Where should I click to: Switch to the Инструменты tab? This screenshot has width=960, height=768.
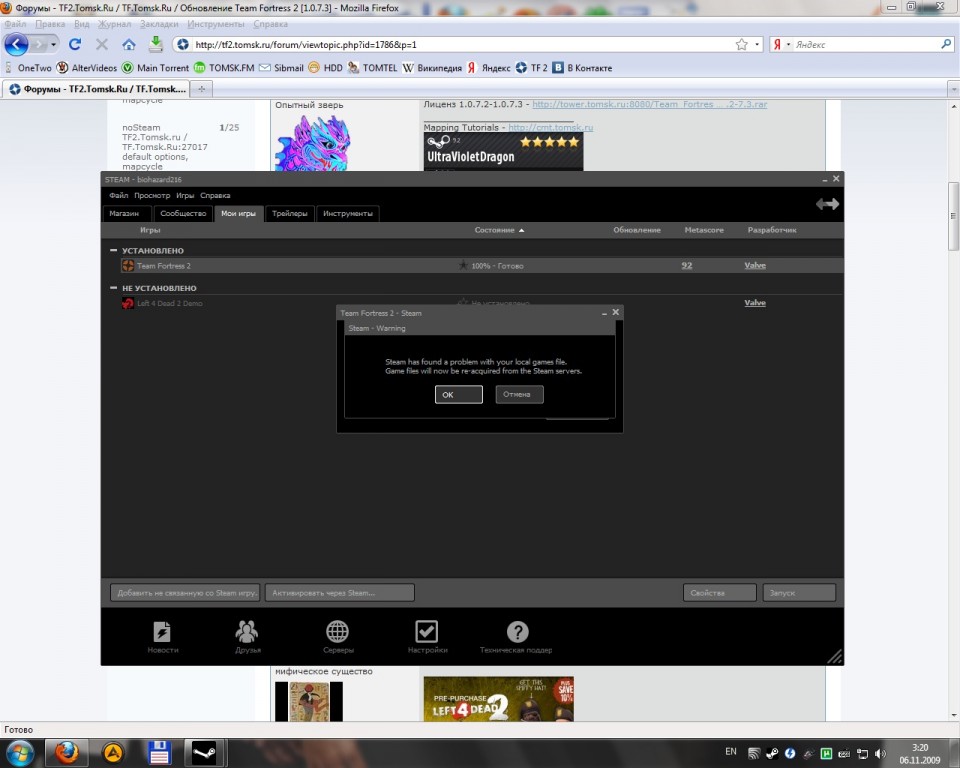pyautogui.click(x=348, y=213)
